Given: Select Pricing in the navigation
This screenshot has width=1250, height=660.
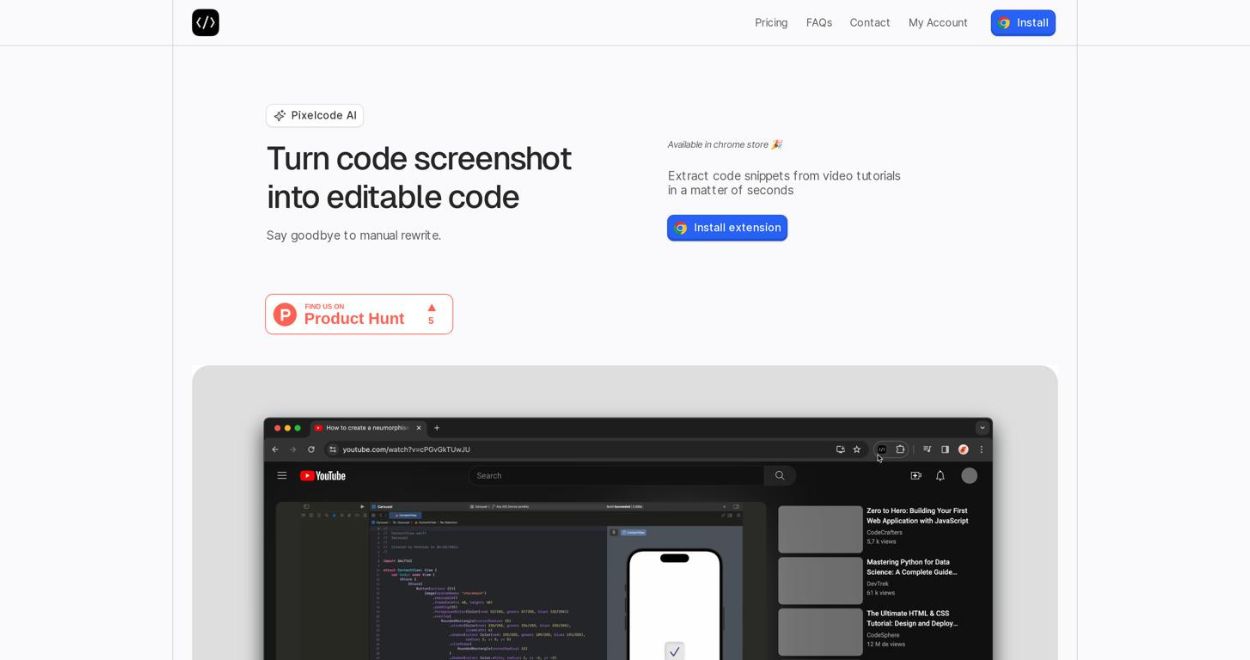Looking at the screenshot, I should (x=770, y=22).
